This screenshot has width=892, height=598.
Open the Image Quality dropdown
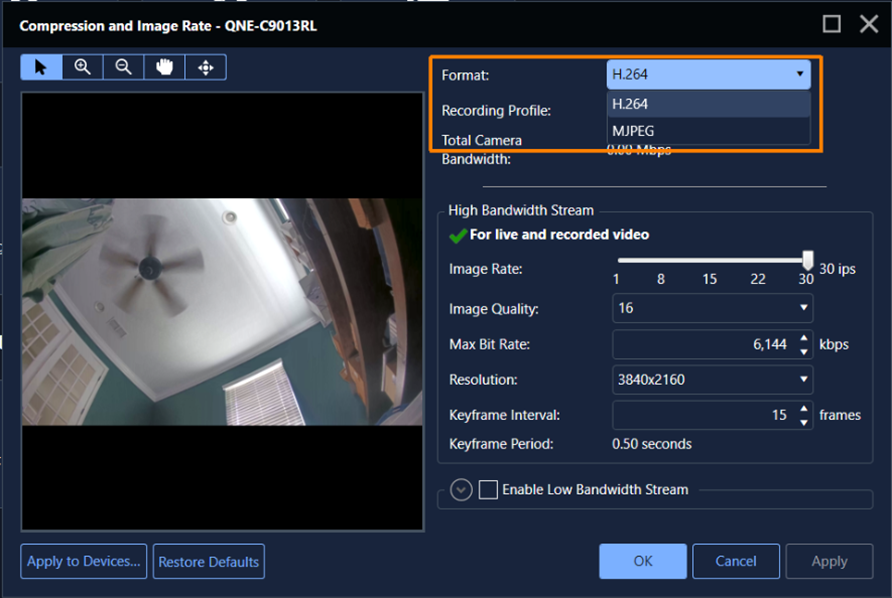point(712,308)
